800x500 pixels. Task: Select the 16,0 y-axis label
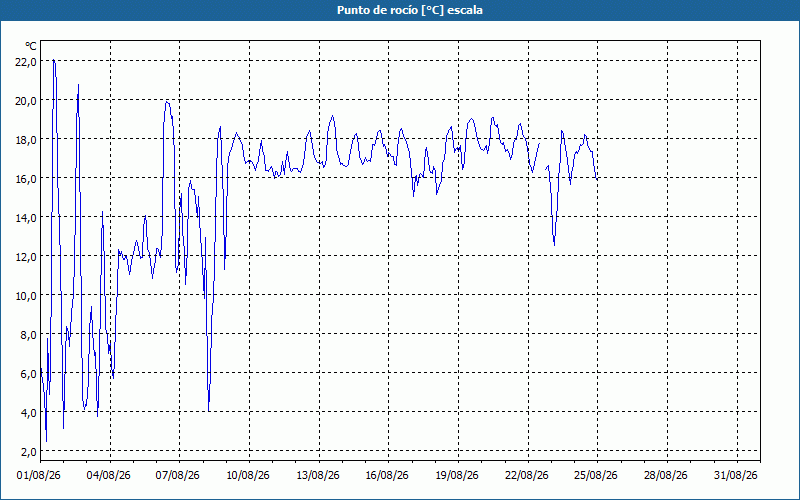tap(28, 179)
